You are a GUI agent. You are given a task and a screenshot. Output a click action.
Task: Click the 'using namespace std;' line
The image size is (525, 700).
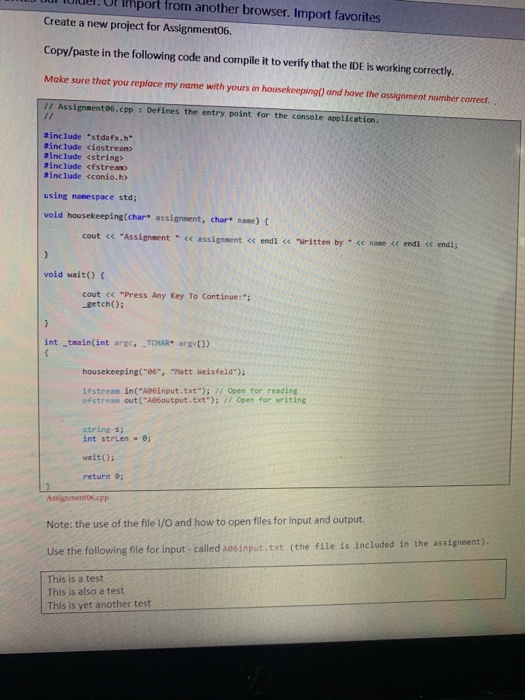[90, 196]
